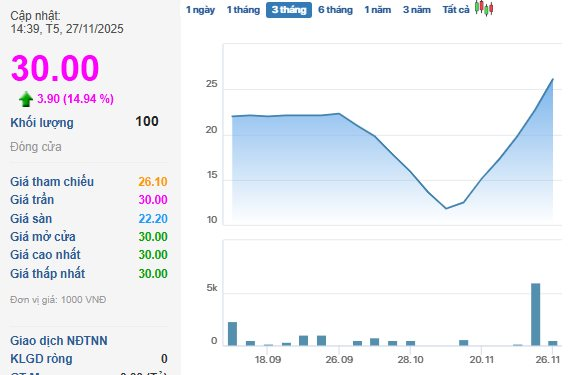
Task: Select the 6 tháng time range
Action: pos(335,10)
